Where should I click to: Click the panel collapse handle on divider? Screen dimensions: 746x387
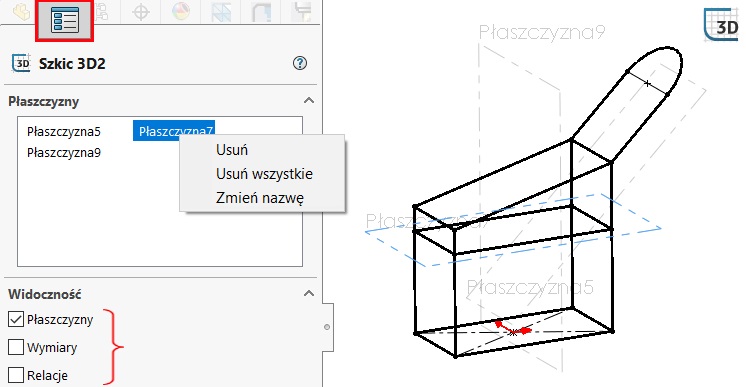click(327, 327)
